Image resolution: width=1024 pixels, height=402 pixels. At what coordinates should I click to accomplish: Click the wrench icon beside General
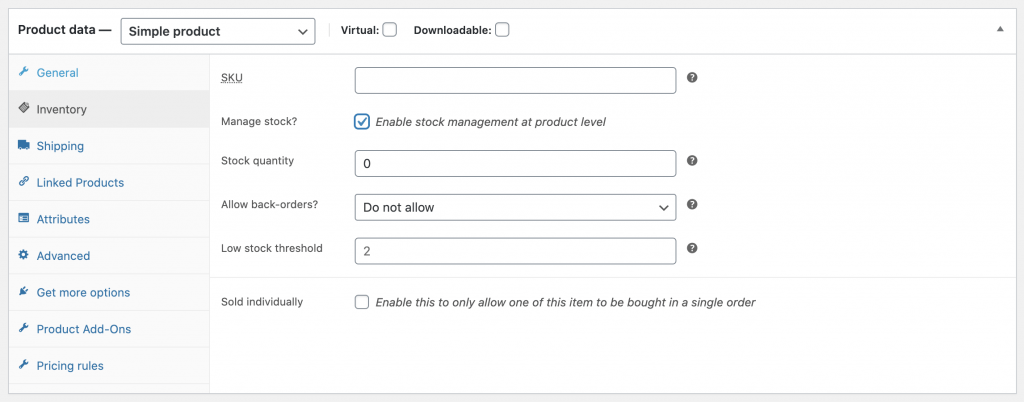(x=24, y=72)
